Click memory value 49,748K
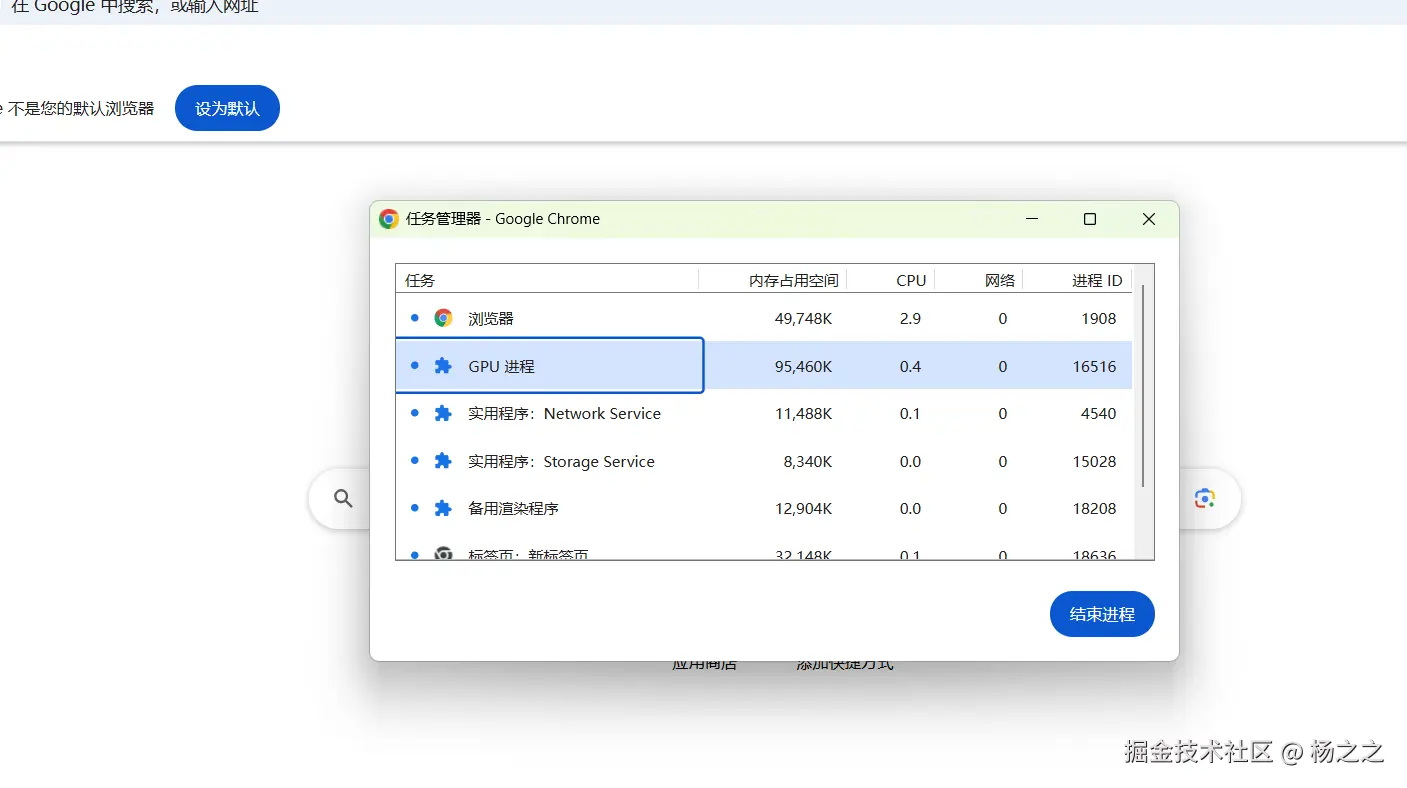Image resolution: width=1407 pixels, height=788 pixels. pyautogui.click(x=803, y=318)
